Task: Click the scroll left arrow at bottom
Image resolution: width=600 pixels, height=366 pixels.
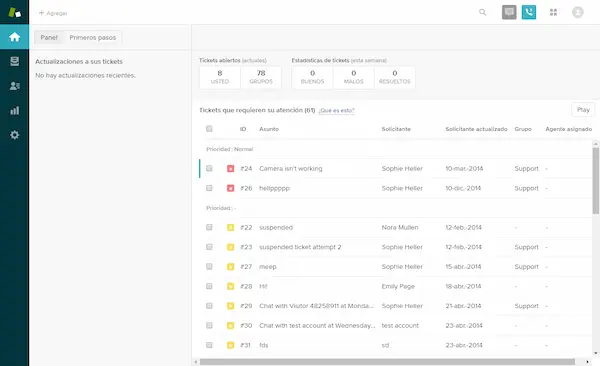Action: [x=196, y=362]
